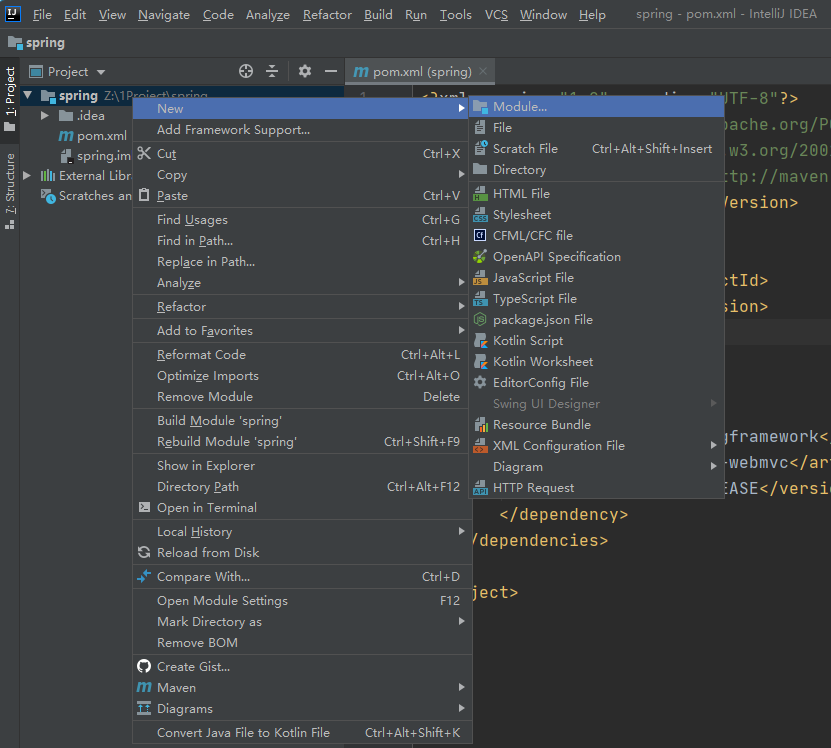This screenshot has width=831, height=748.
Task: Select Module... in the New submenu
Action: point(597,107)
